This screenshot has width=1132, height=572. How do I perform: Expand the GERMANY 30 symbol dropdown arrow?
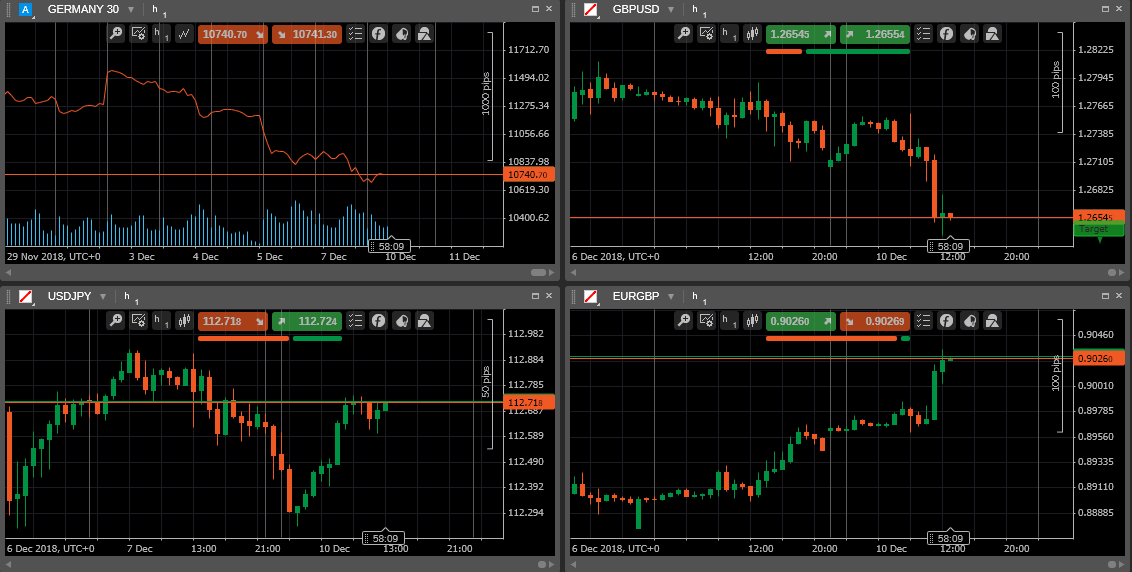131,9
